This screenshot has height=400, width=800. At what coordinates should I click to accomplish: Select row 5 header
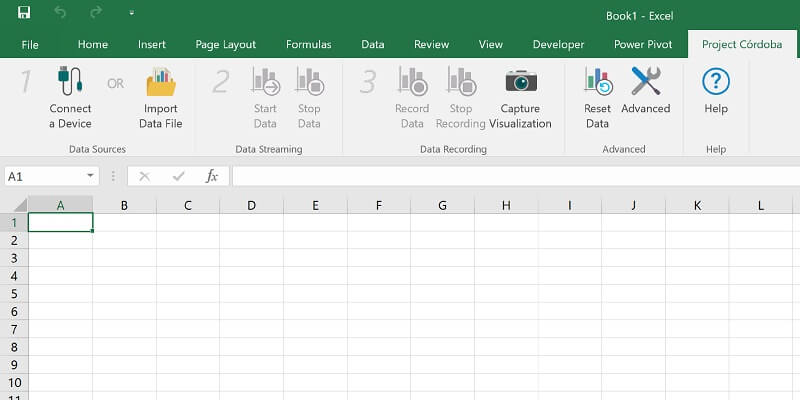pyautogui.click(x=14, y=294)
